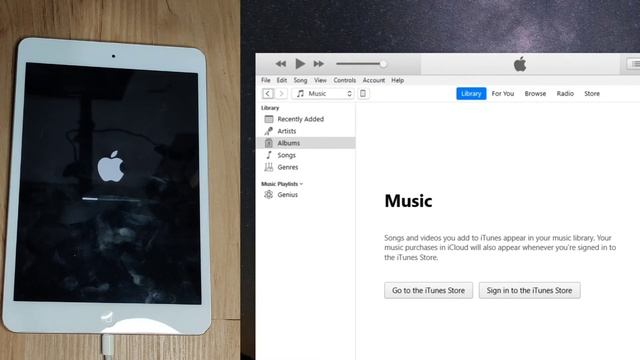Click Go to the iTunes Store button
The width and height of the screenshot is (640, 360).
pyautogui.click(x=428, y=290)
